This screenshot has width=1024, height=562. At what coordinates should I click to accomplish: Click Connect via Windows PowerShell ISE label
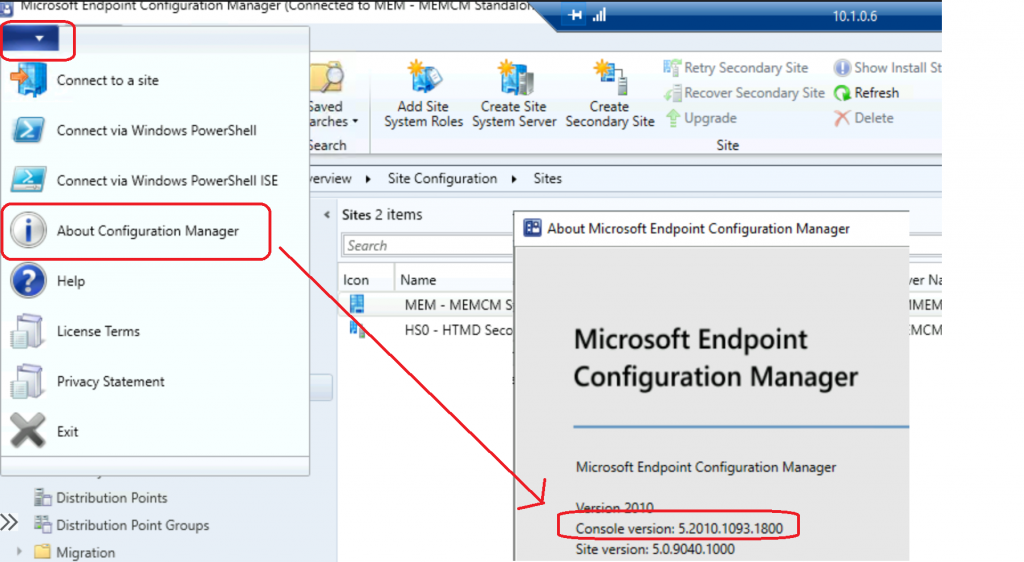[167, 181]
